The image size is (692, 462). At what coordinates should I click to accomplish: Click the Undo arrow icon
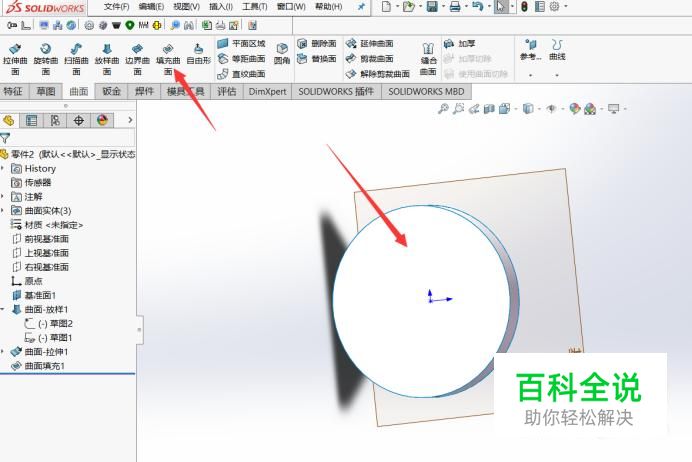[x=478, y=6]
